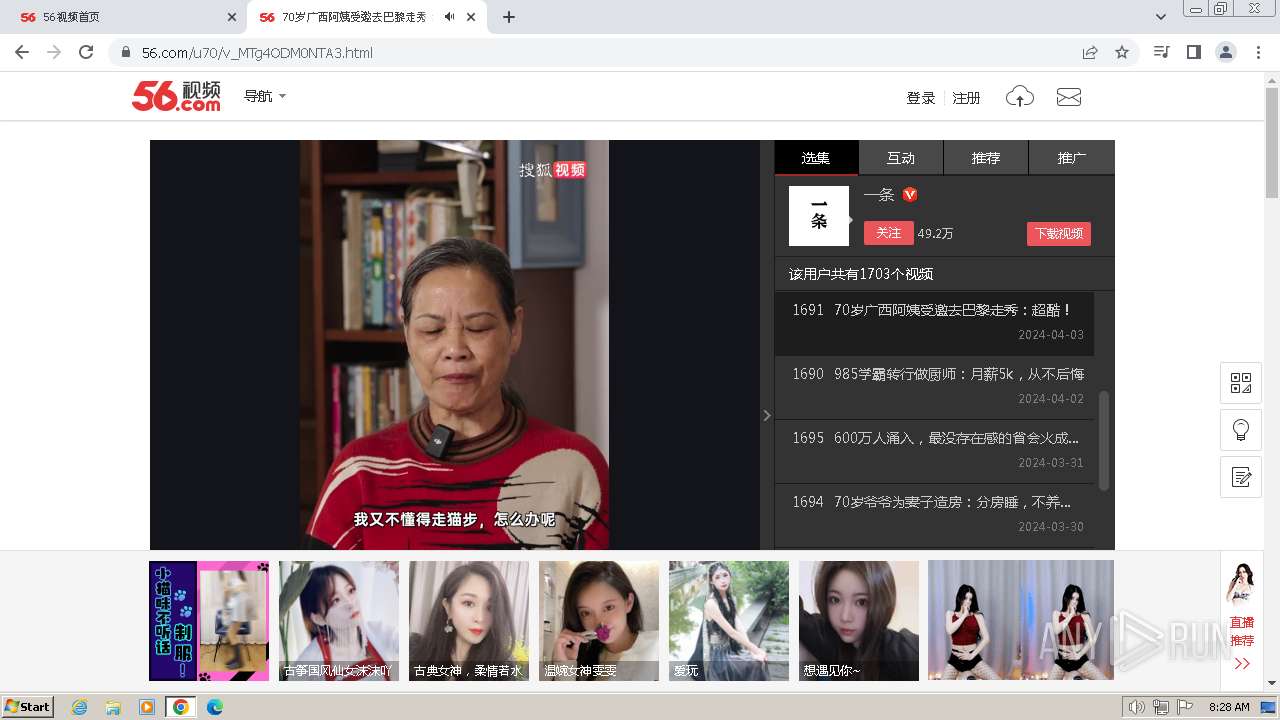The image size is (1280, 720).
Task: Open the 导航 navigation dropdown
Action: pyautogui.click(x=265, y=96)
